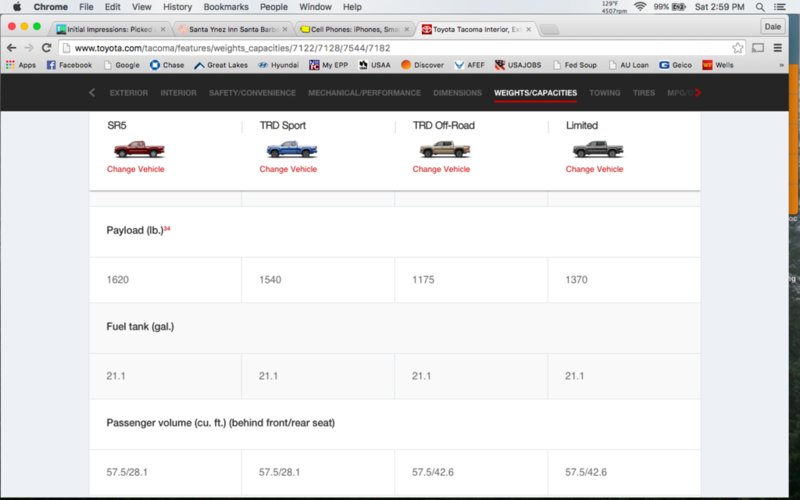Switch to Initial Impressions tab
The height and width of the screenshot is (500, 800).
[x=111, y=29]
